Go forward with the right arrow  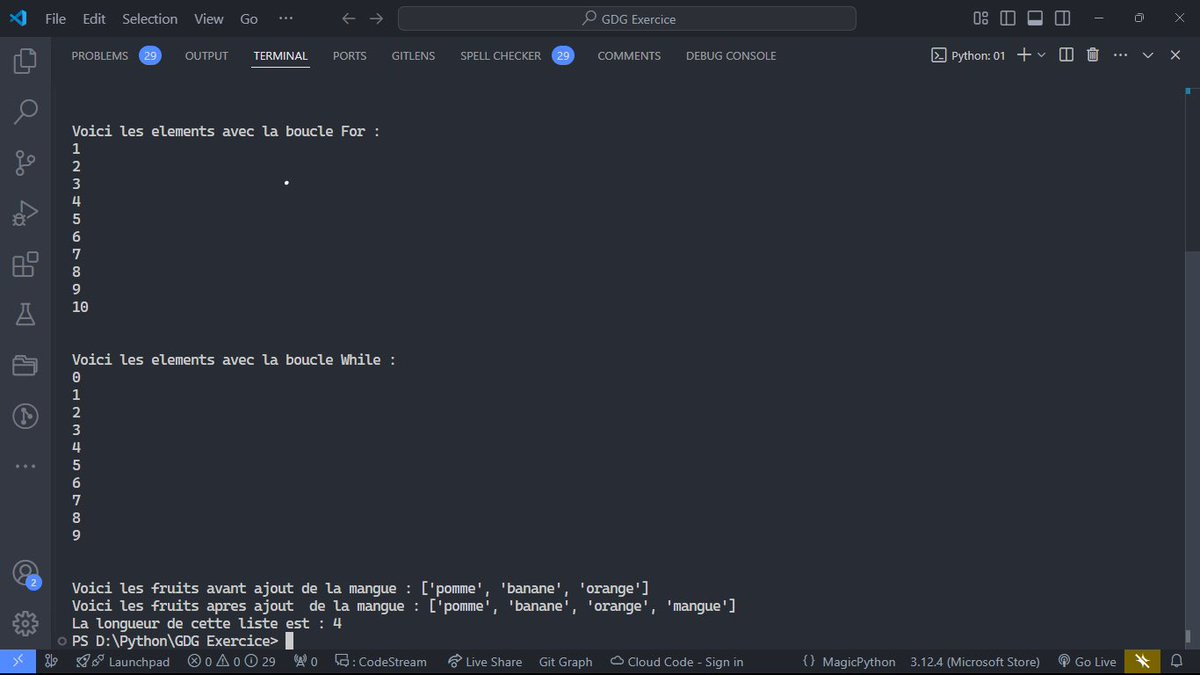pos(376,19)
